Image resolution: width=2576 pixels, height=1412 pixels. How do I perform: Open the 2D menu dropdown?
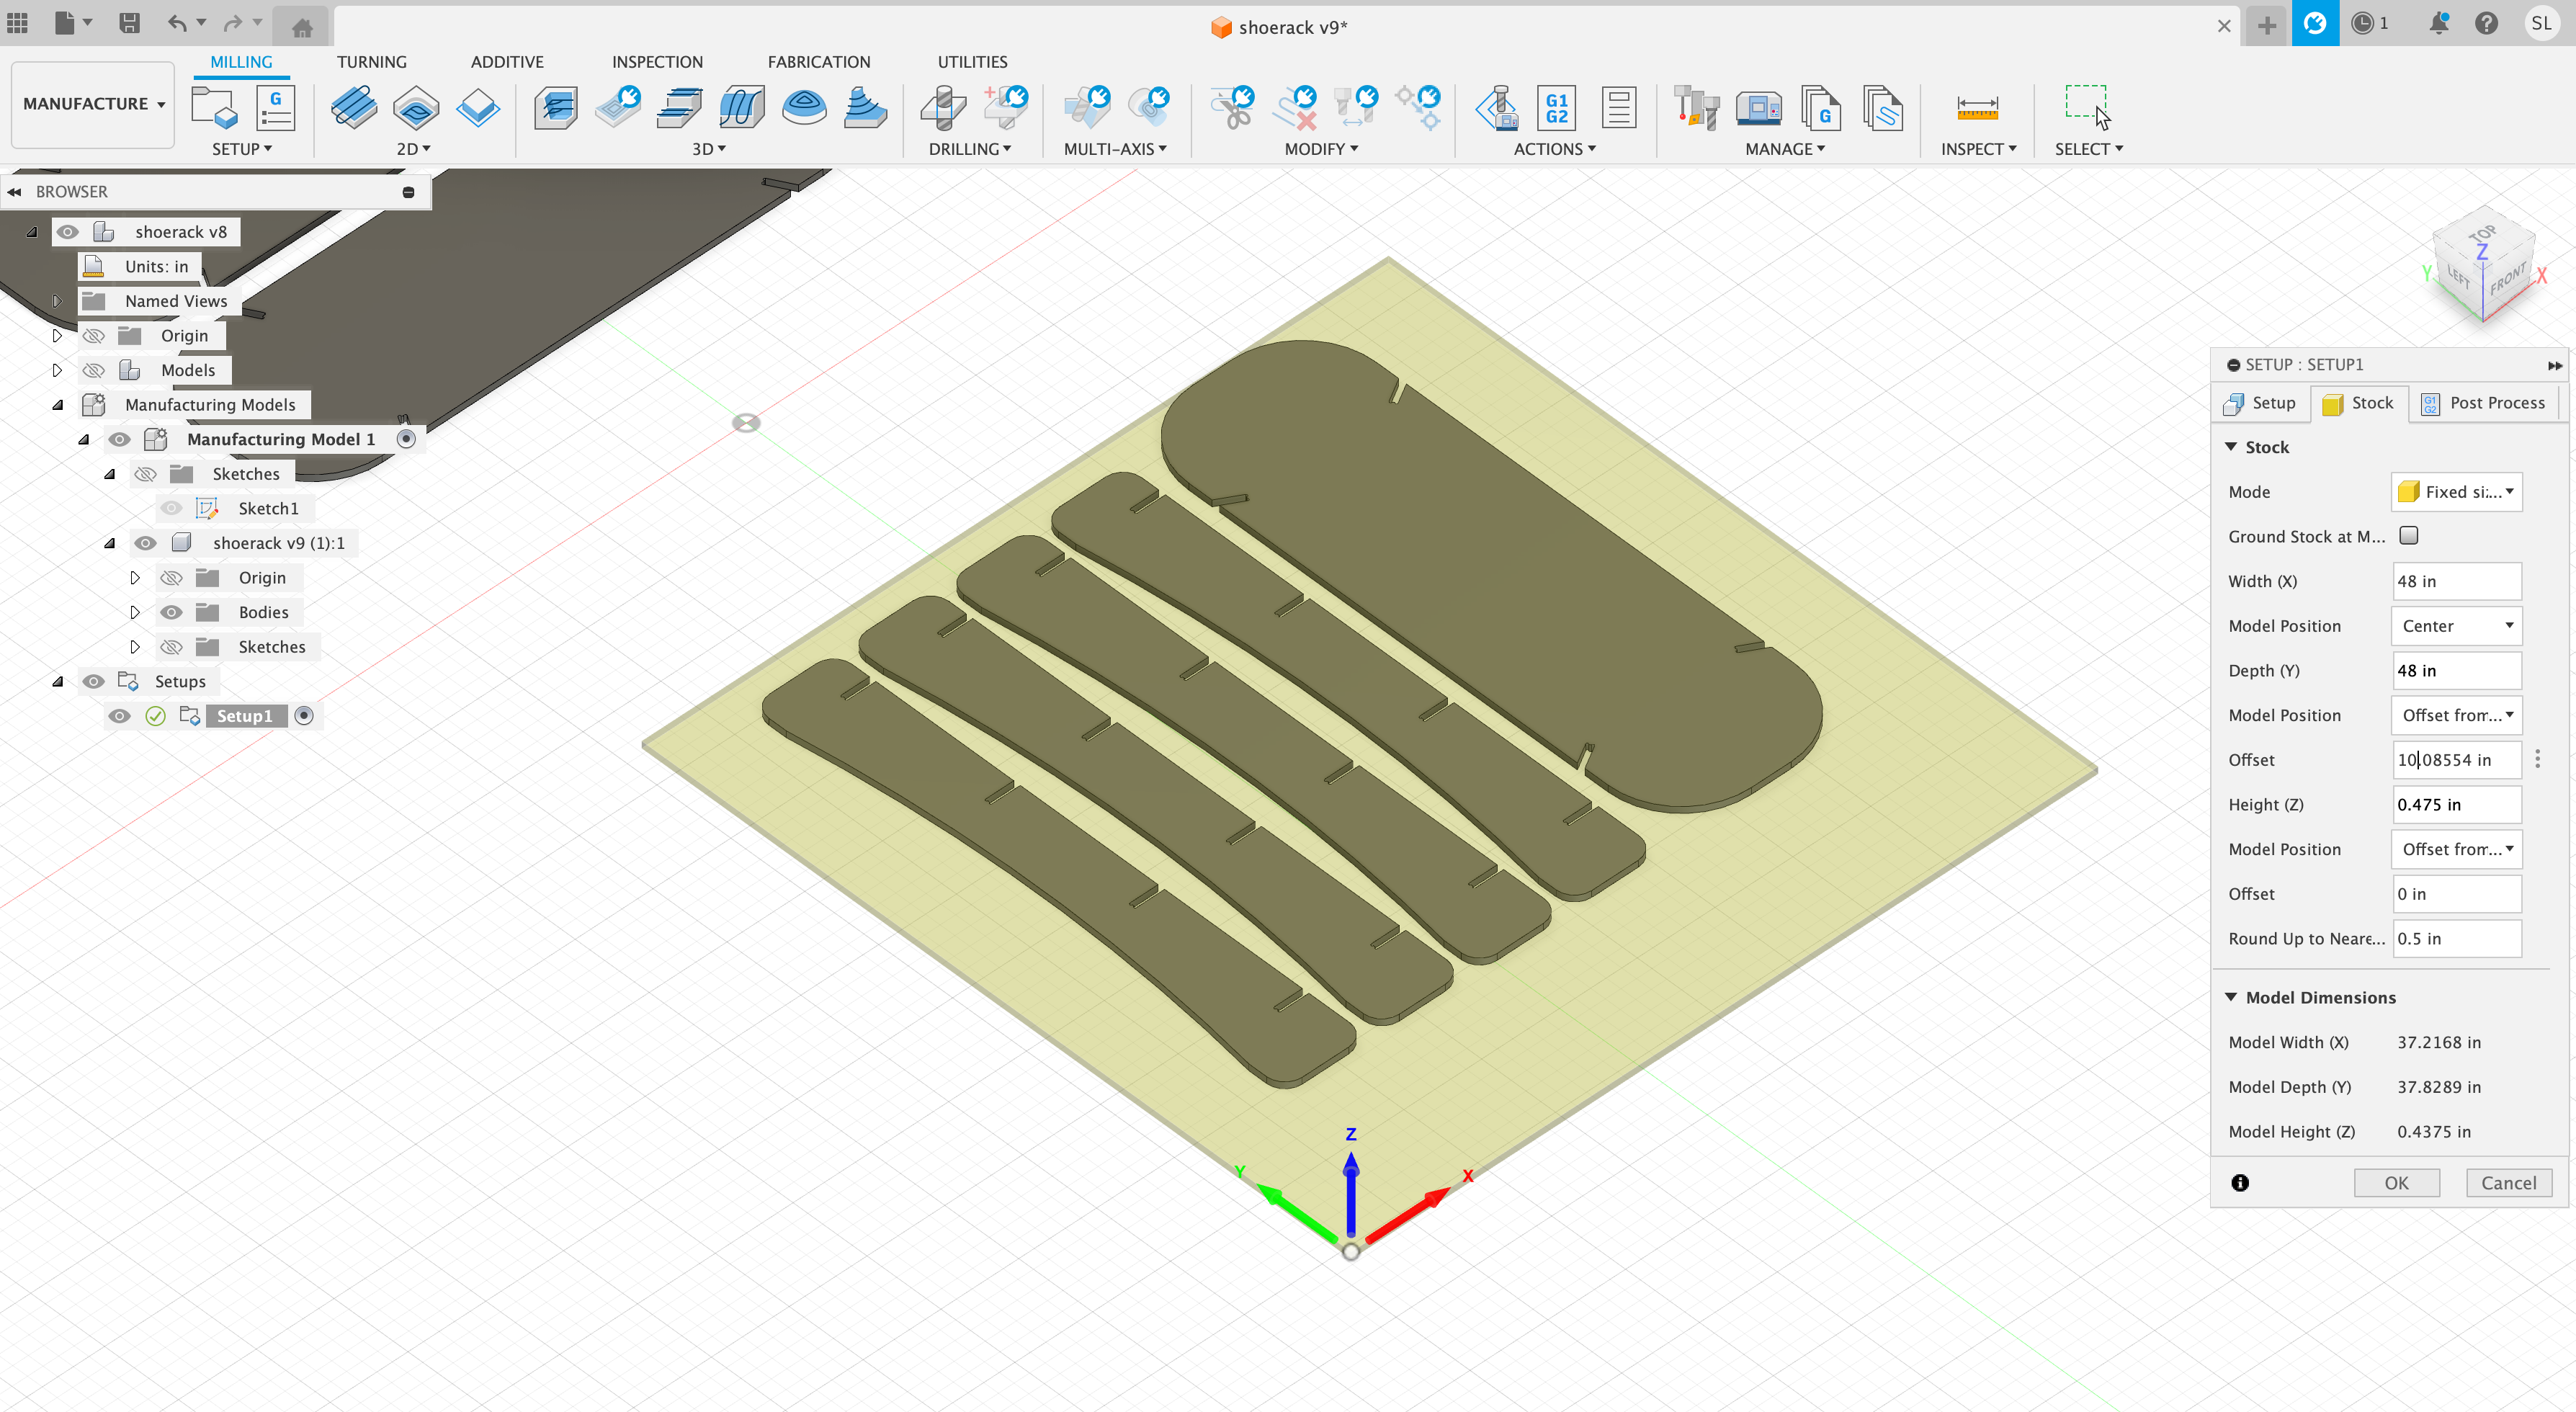[413, 149]
